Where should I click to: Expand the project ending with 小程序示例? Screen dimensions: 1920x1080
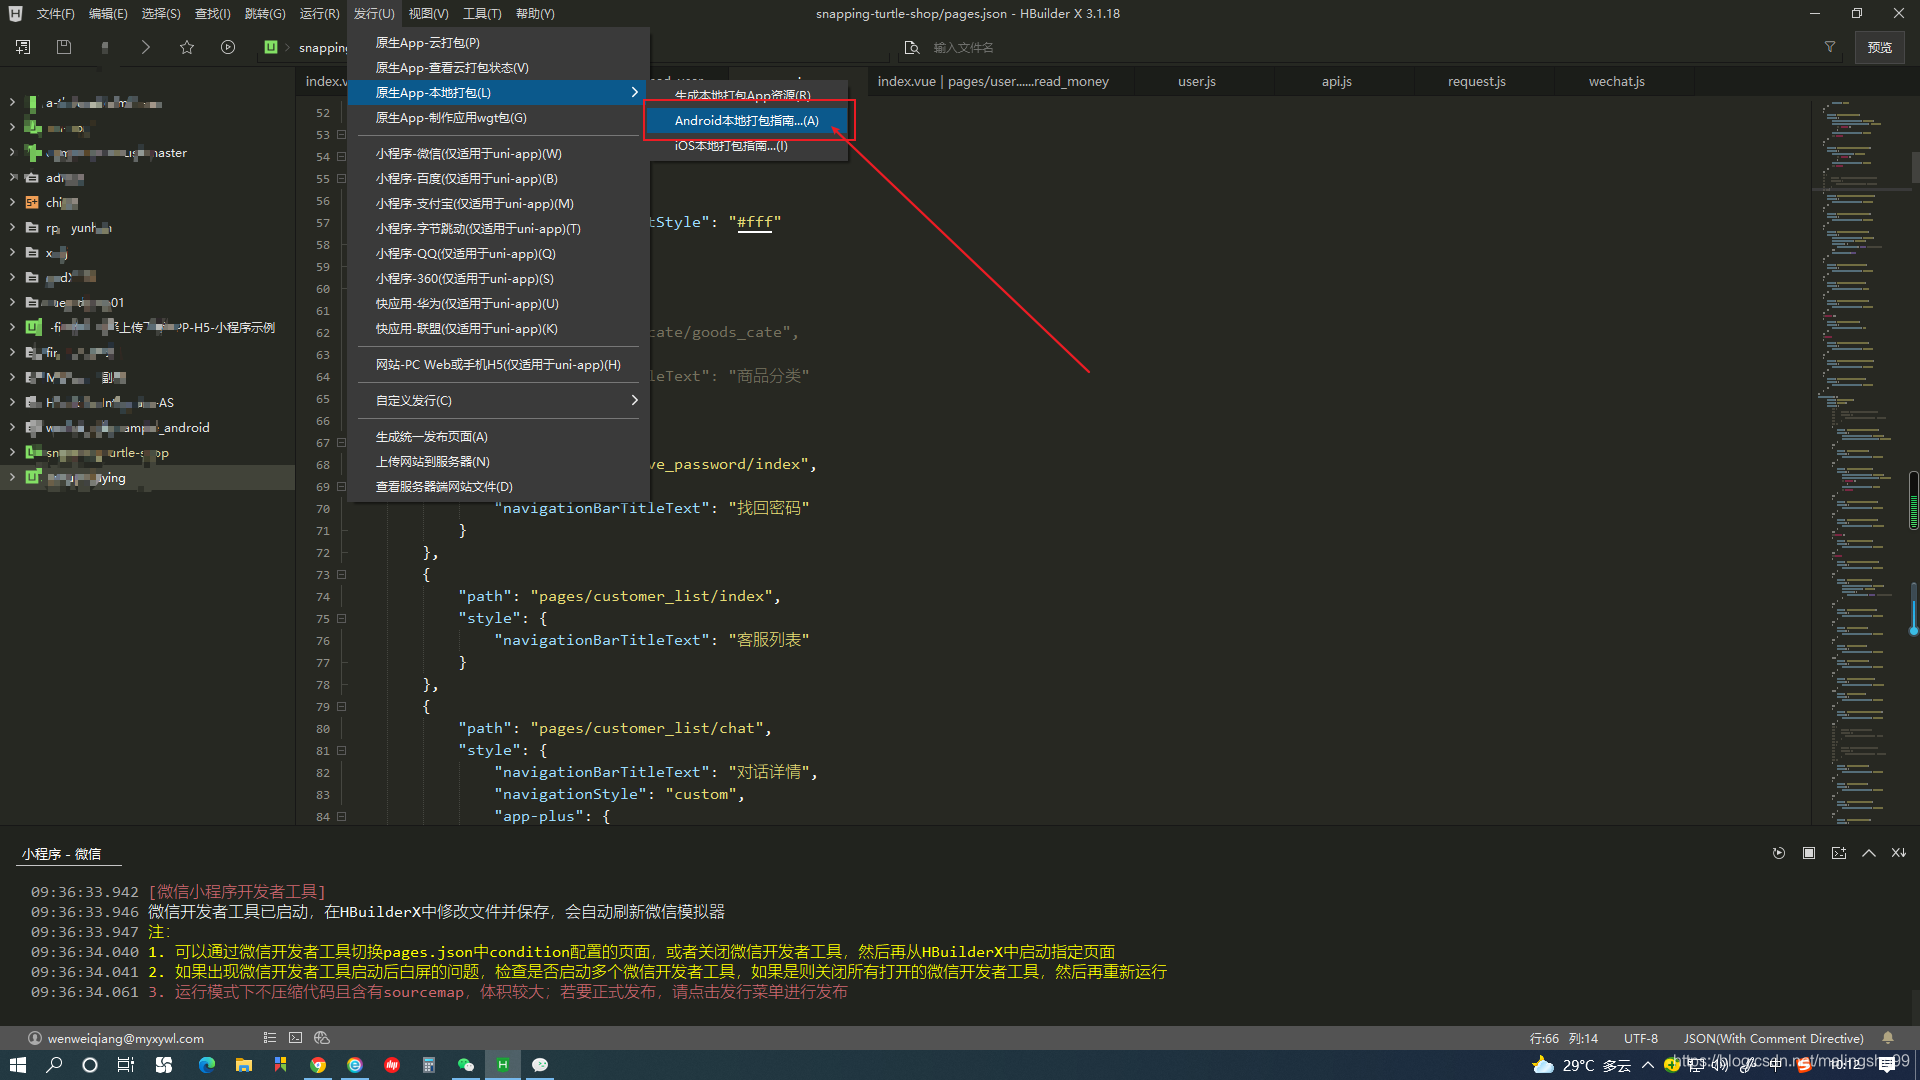pyautogui.click(x=12, y=327)
